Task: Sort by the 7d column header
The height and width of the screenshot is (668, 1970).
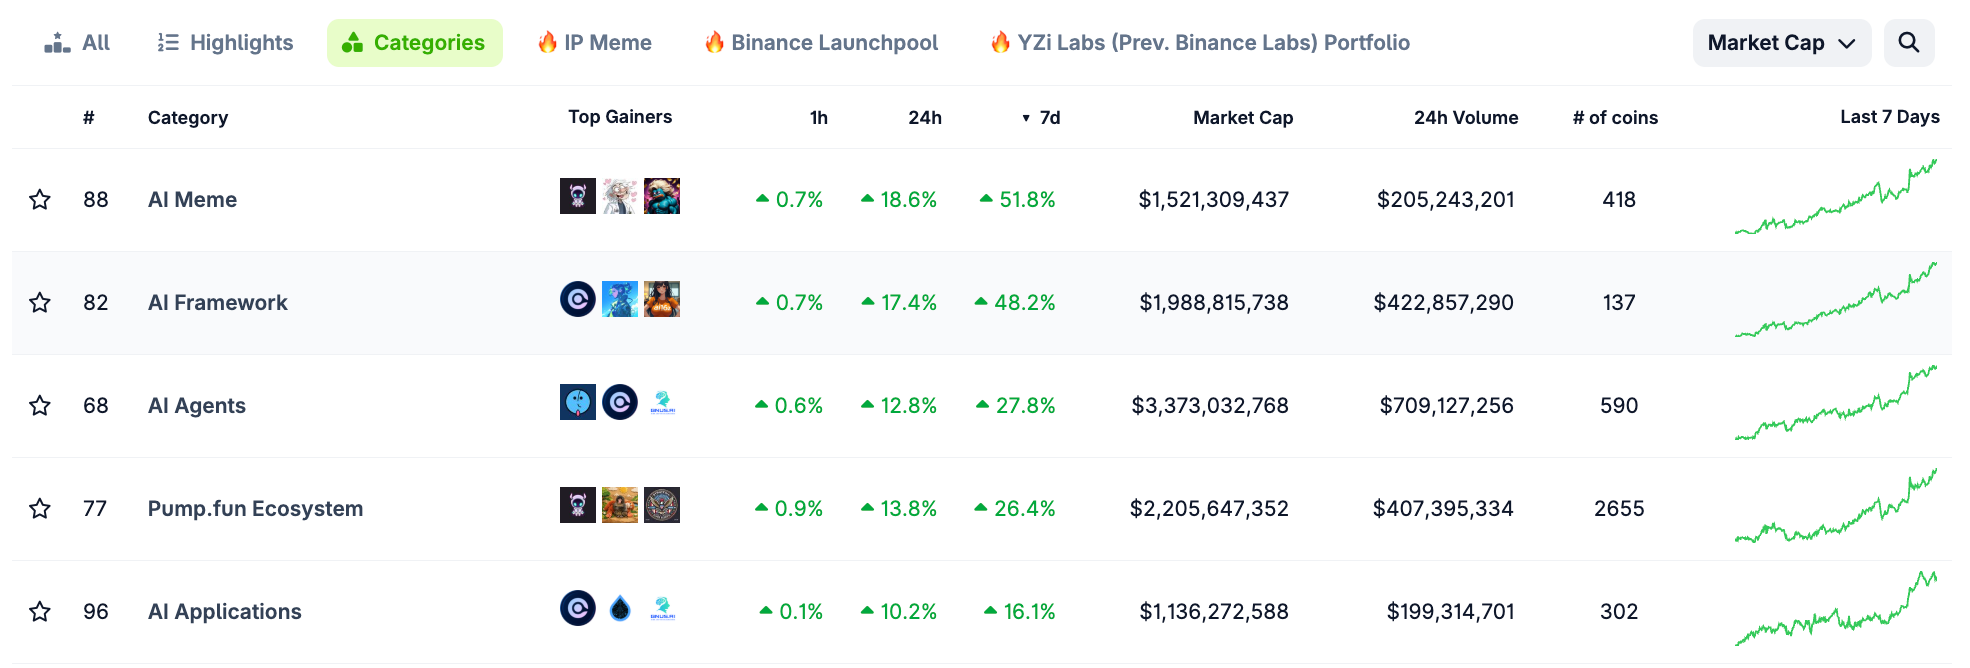Action: (1048, 118)
